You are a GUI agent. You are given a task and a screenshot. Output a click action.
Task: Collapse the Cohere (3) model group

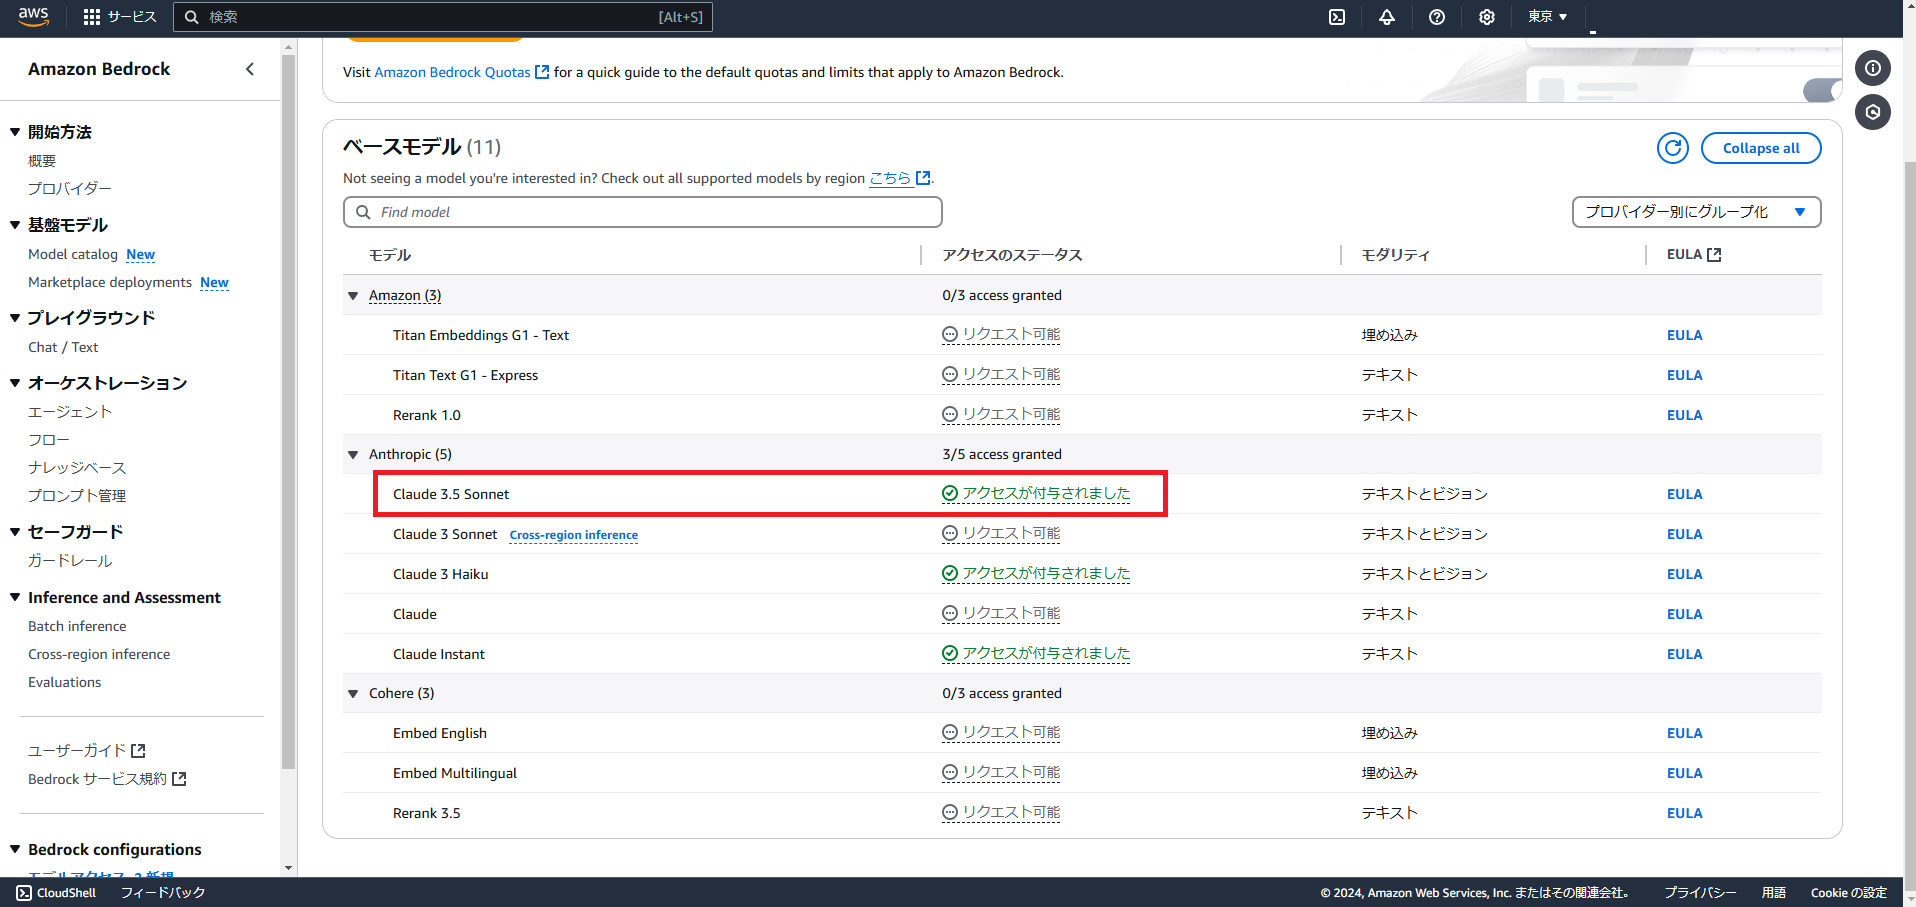point(353,693)
